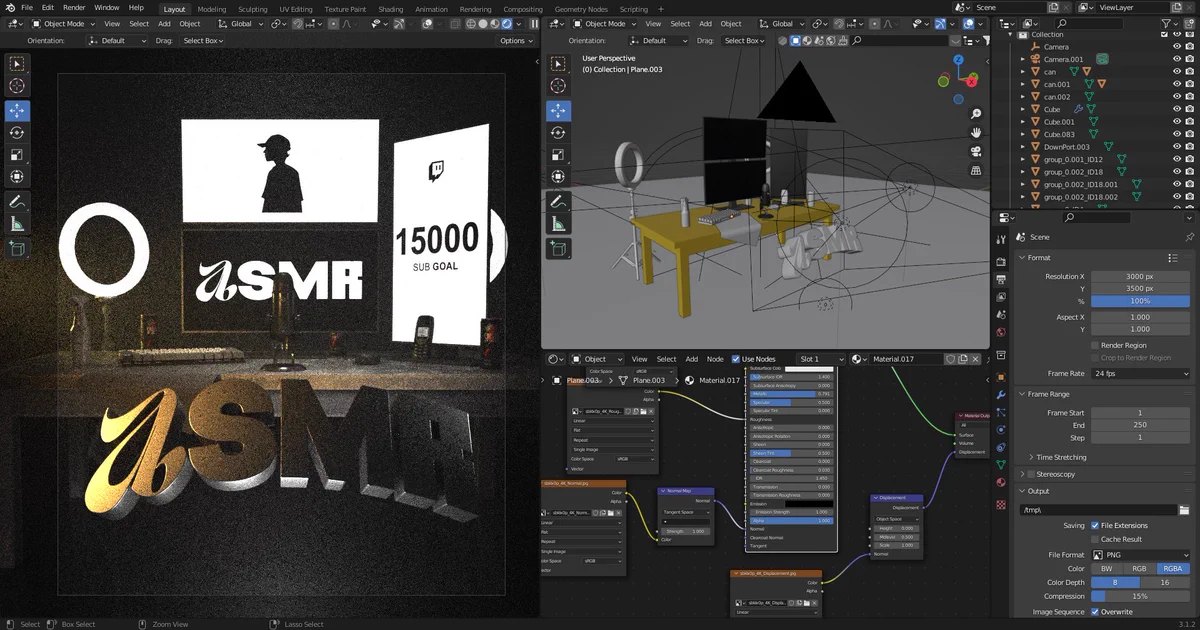Select the Select Box tool in left viewport
This screenshot has height=630, width=1200.
click(17, 62)
